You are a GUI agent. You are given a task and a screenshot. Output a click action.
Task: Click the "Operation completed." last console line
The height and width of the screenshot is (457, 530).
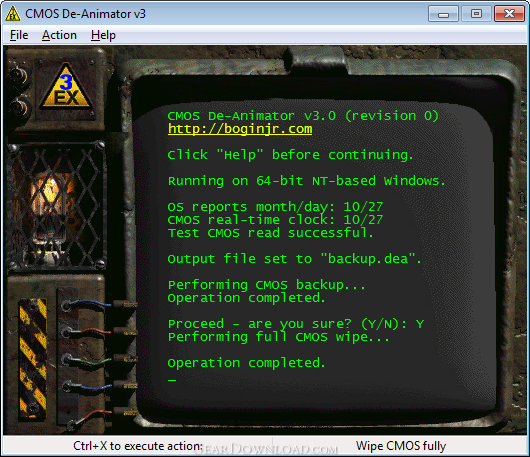click(246, 363)
